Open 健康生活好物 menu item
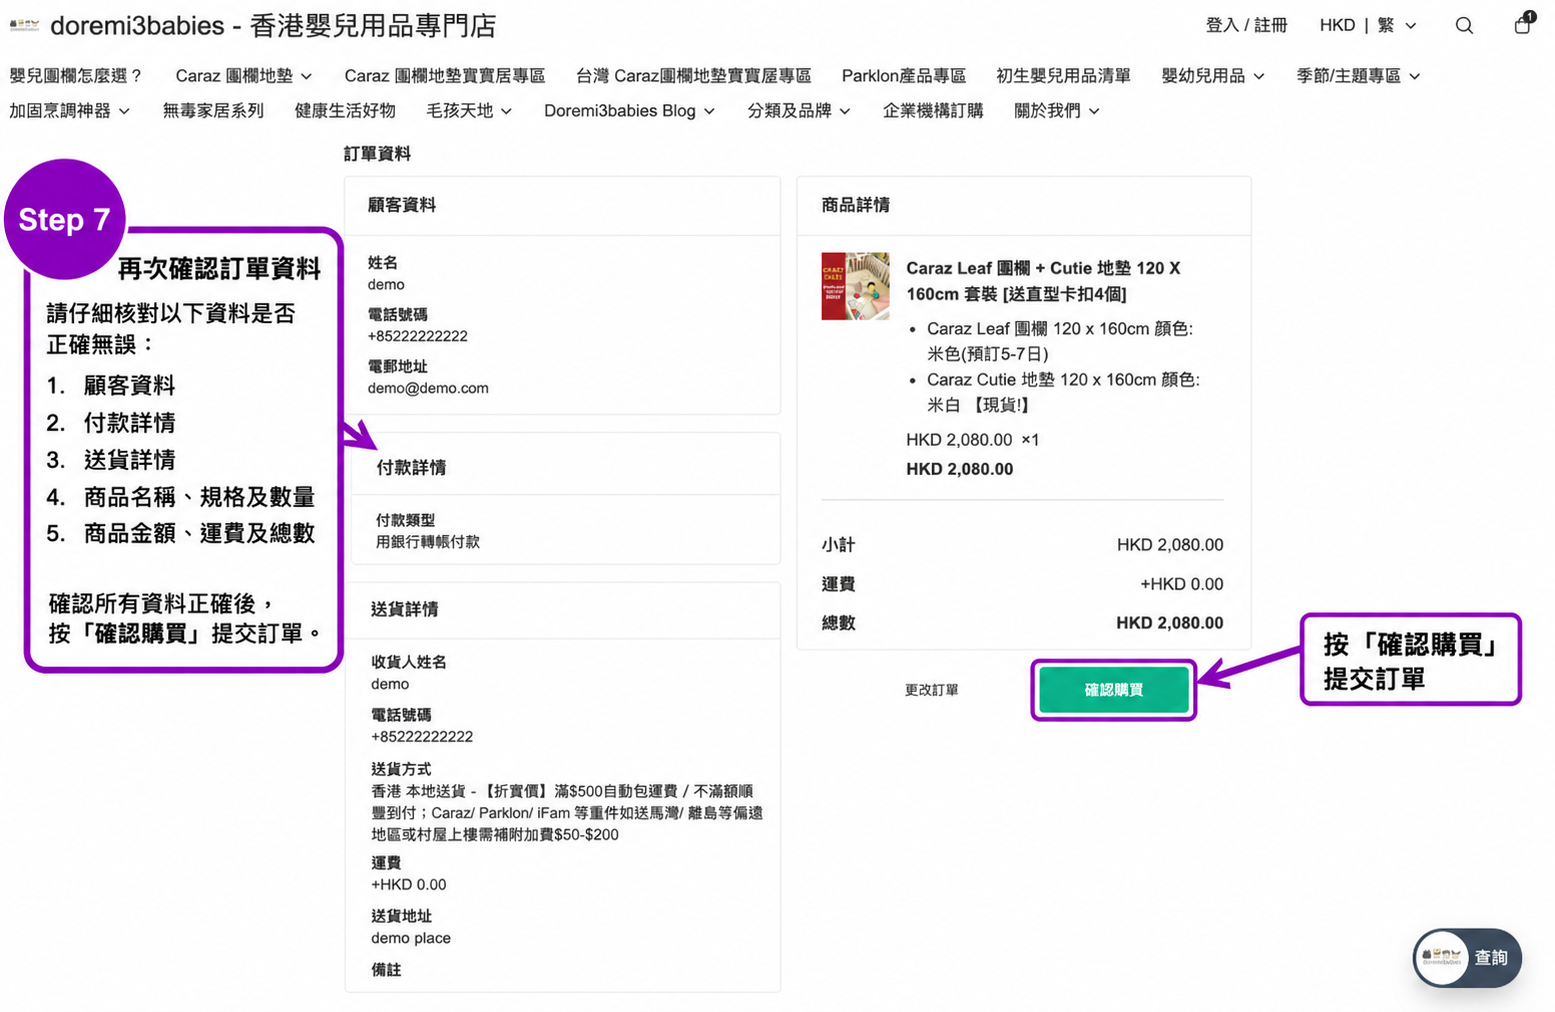Viewport: 1555px width, 1012px height. [x=345, y=111]
